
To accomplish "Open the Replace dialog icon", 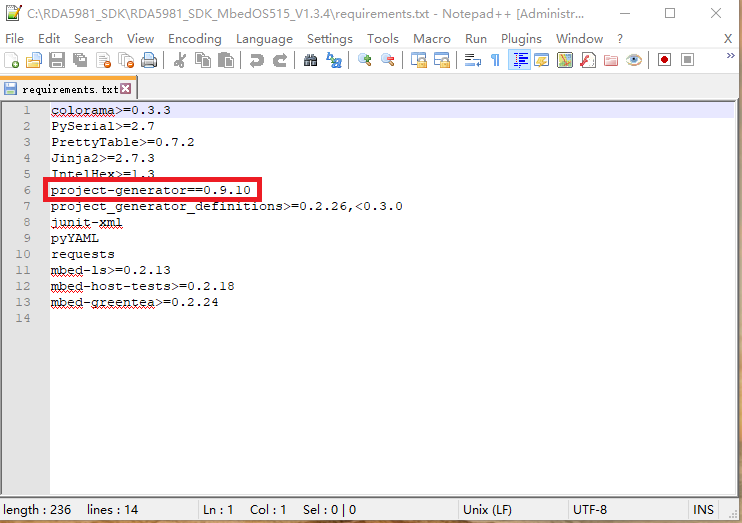I will coord(334,60).
